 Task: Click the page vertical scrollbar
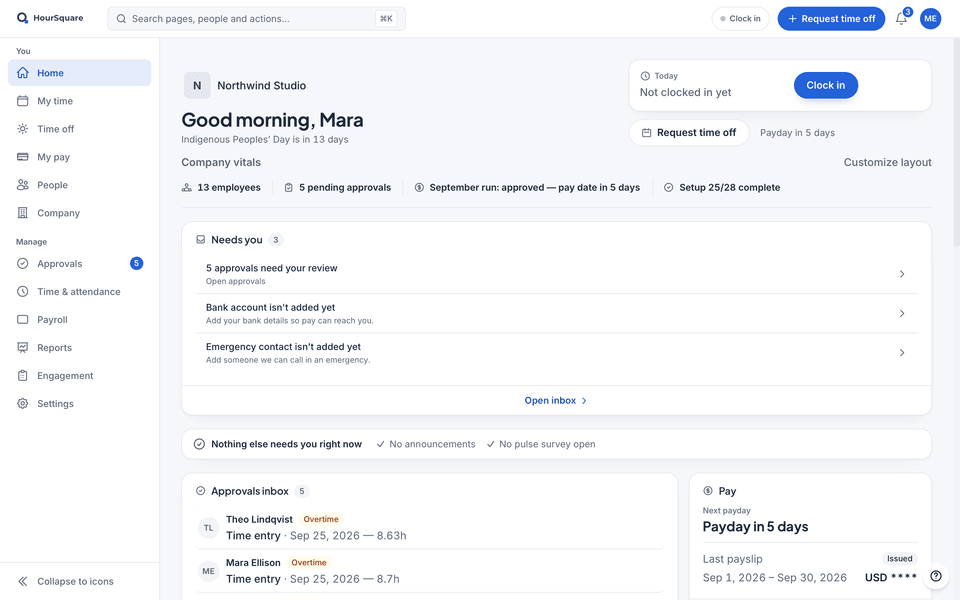956,142
